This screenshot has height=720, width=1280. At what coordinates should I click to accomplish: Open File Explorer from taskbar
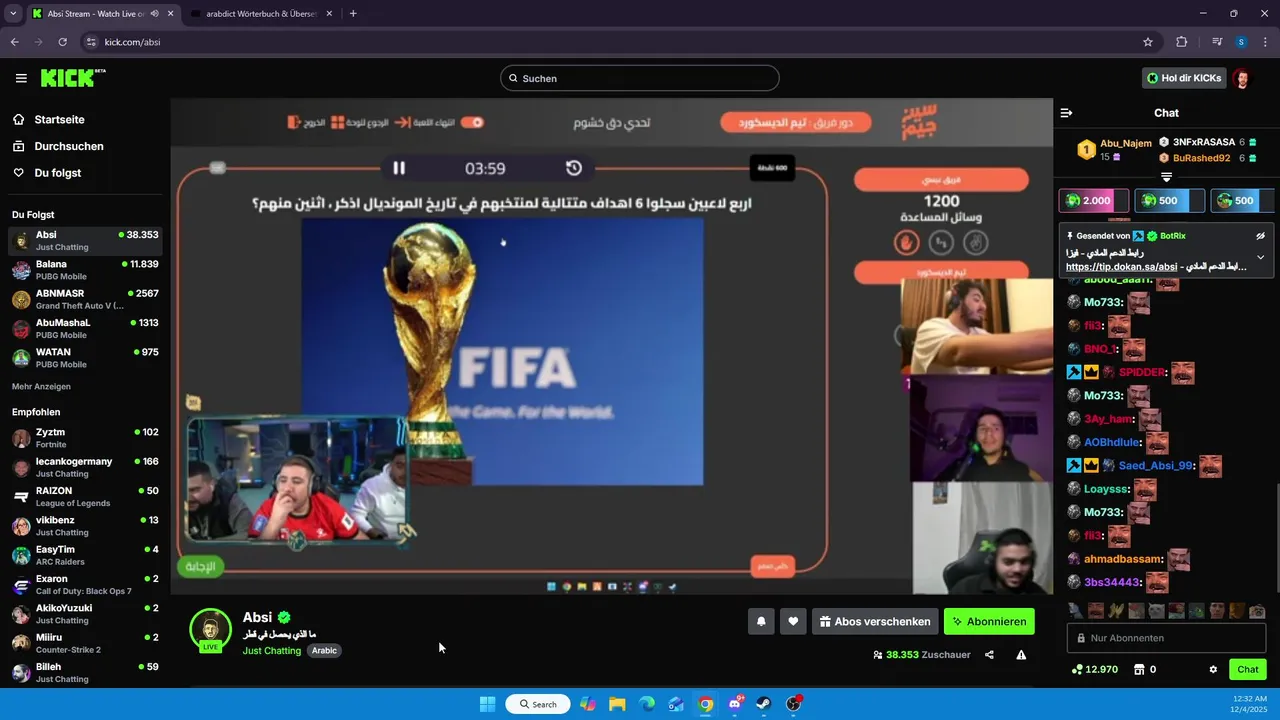(x=617, y=704)
